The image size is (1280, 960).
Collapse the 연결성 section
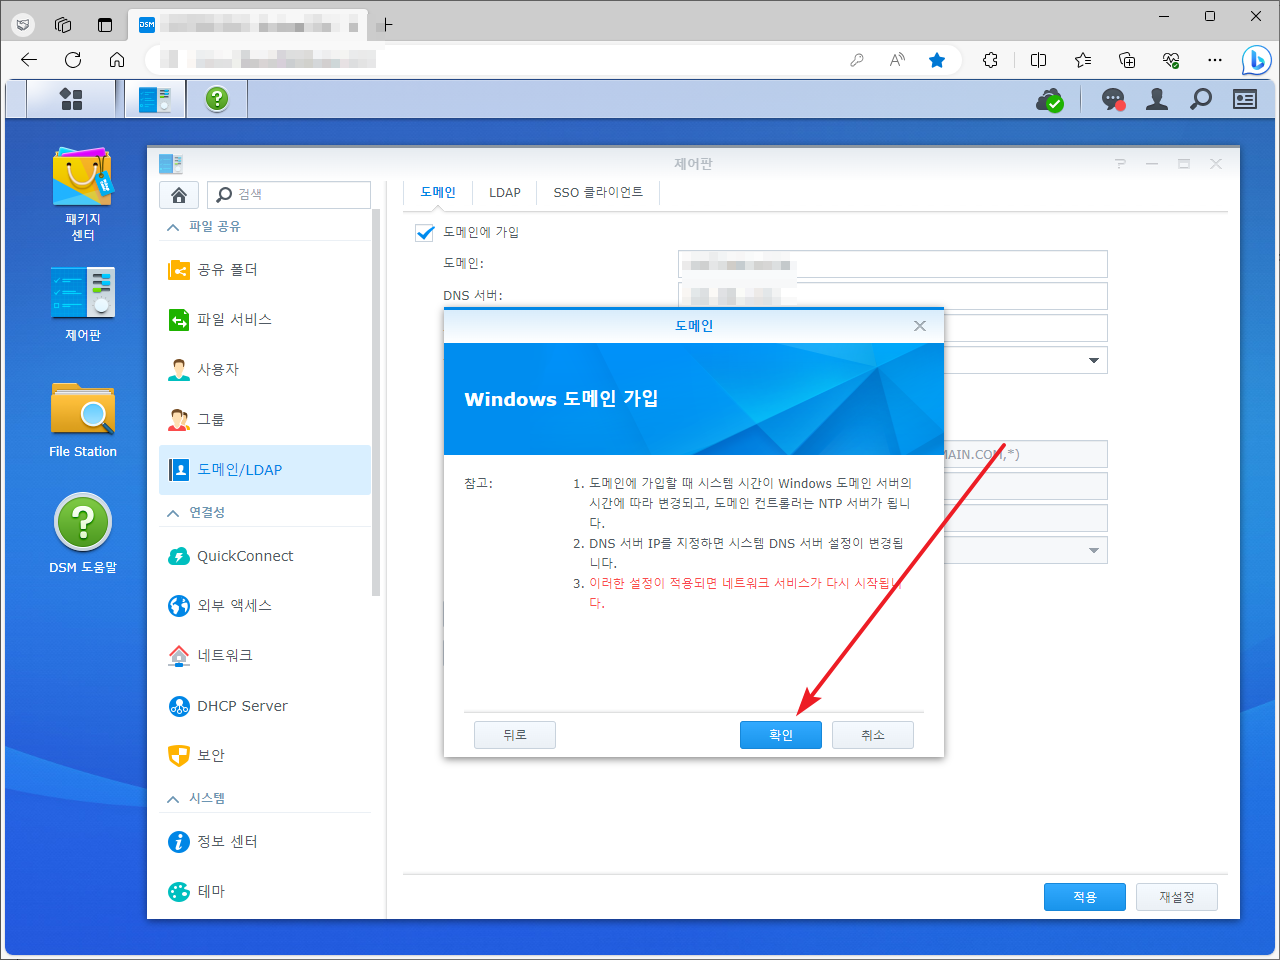pyautogui.click(x=173, y=513)
